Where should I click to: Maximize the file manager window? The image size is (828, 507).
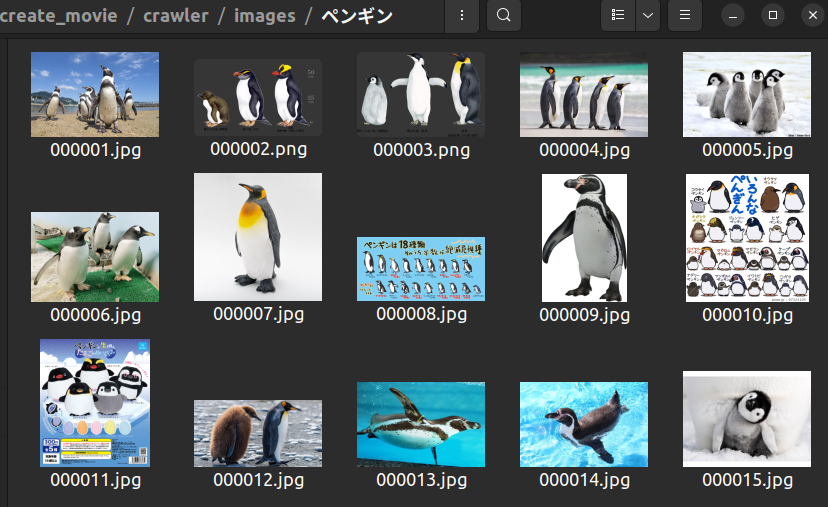click(773, 15)
